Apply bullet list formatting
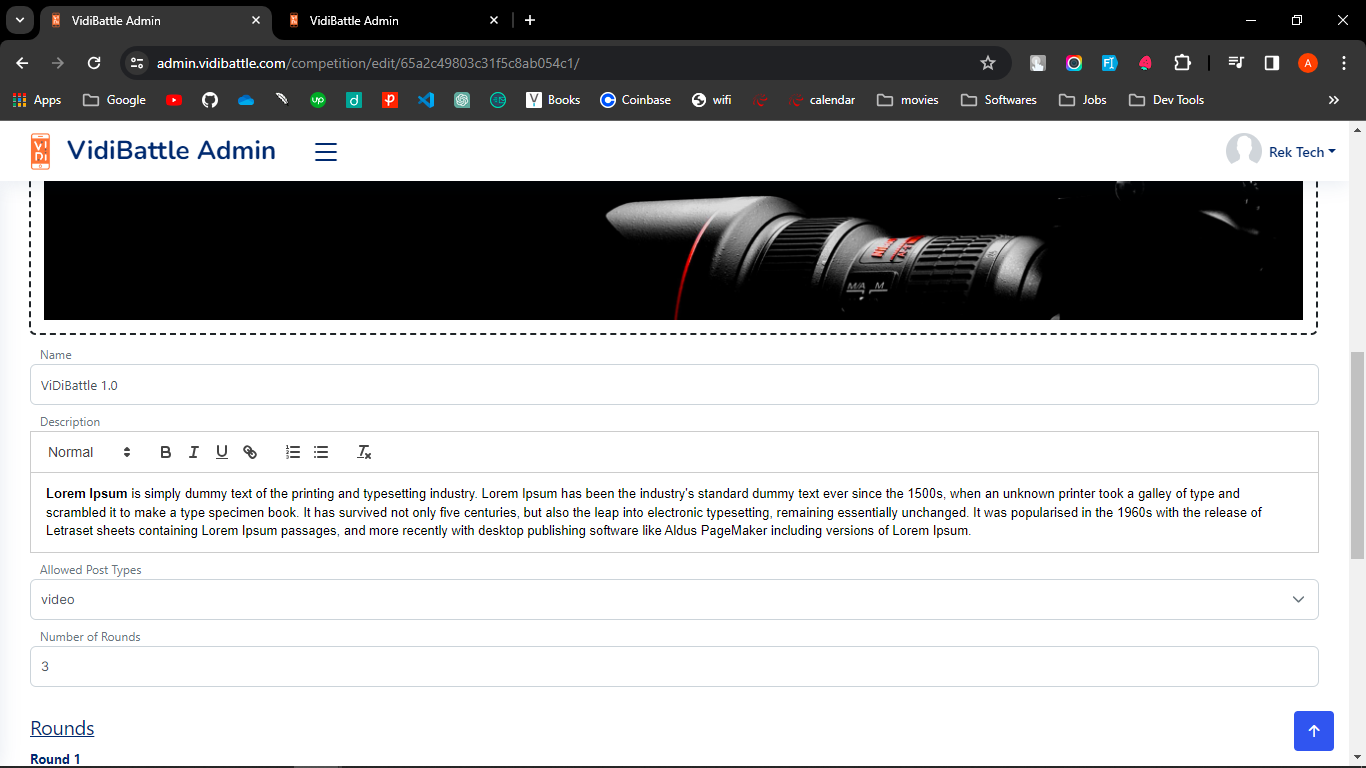 point(321,452)
